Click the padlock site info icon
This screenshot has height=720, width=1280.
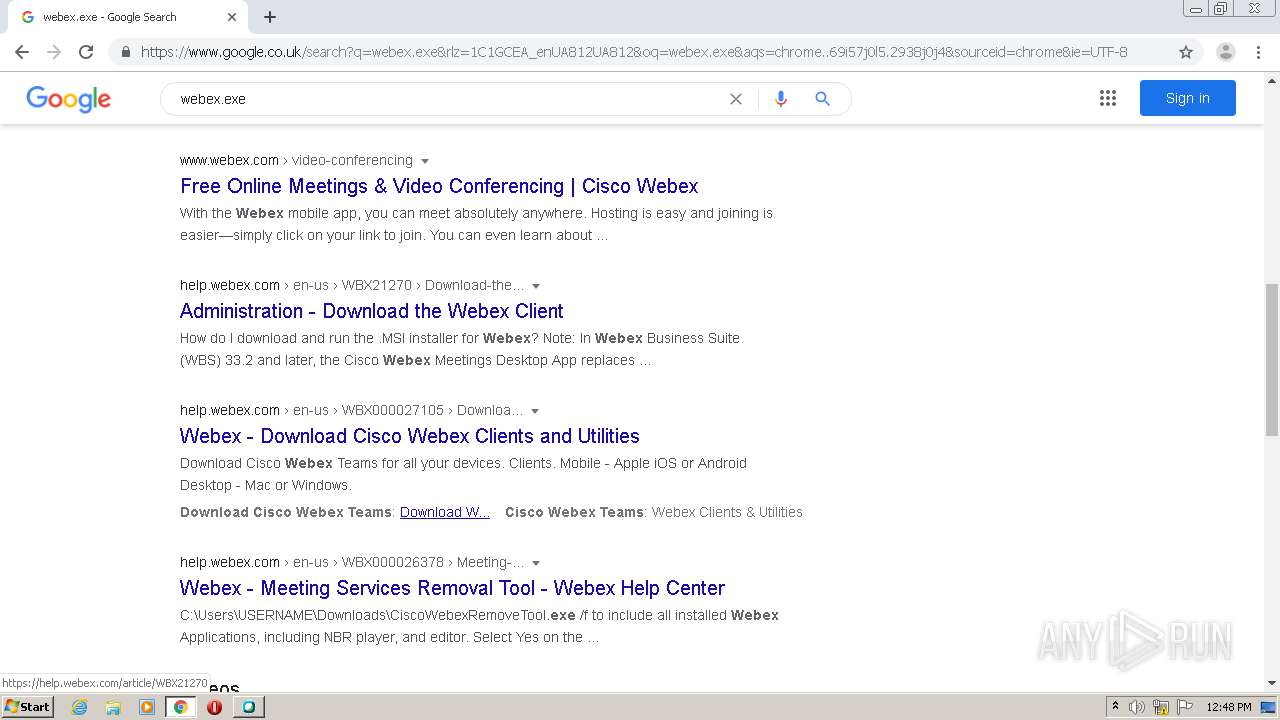click(125, 52)
